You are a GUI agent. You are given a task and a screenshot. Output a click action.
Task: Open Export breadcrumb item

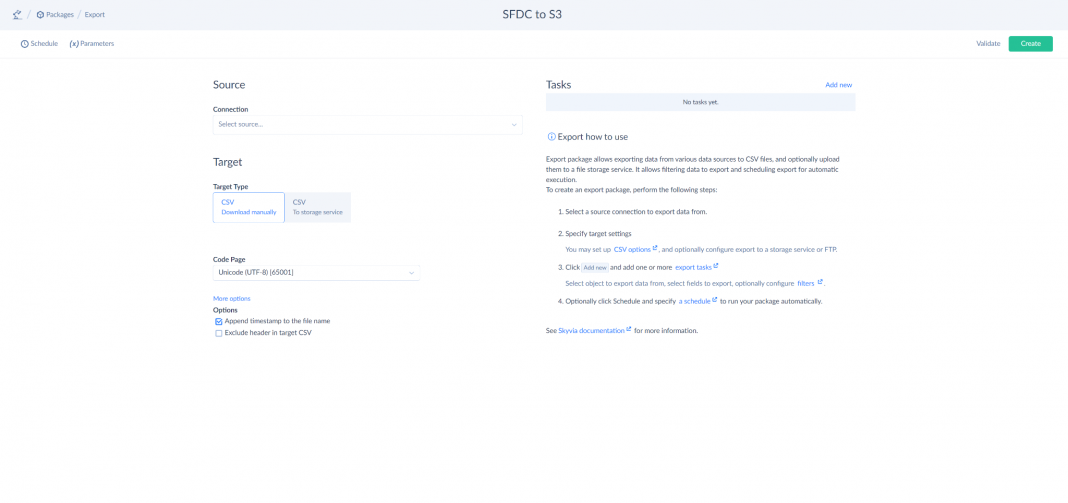pyautogui.click(x=94, y=15)
